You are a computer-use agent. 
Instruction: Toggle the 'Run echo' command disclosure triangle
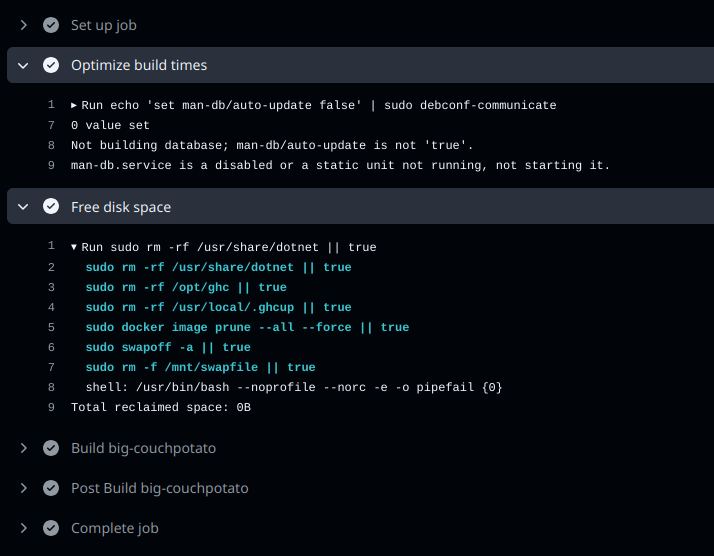click(x=74, y=105)
